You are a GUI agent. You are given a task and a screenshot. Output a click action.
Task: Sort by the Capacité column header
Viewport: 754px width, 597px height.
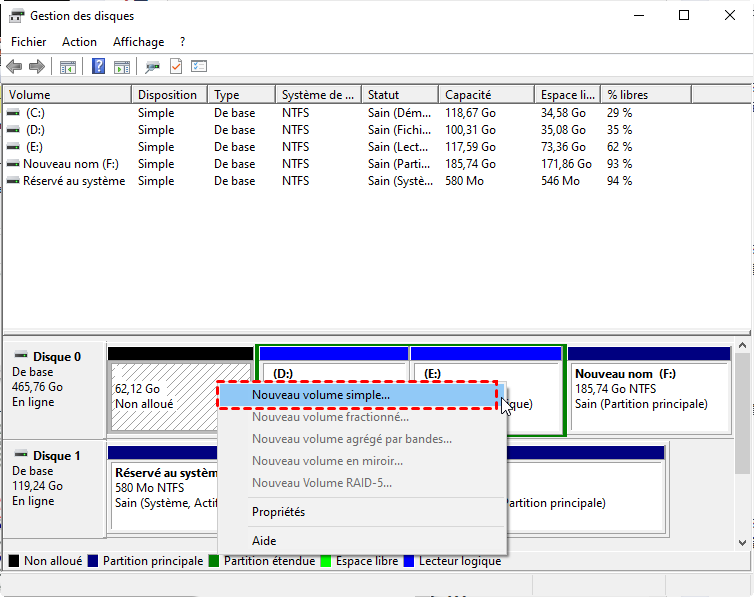[x=487, y=95]
